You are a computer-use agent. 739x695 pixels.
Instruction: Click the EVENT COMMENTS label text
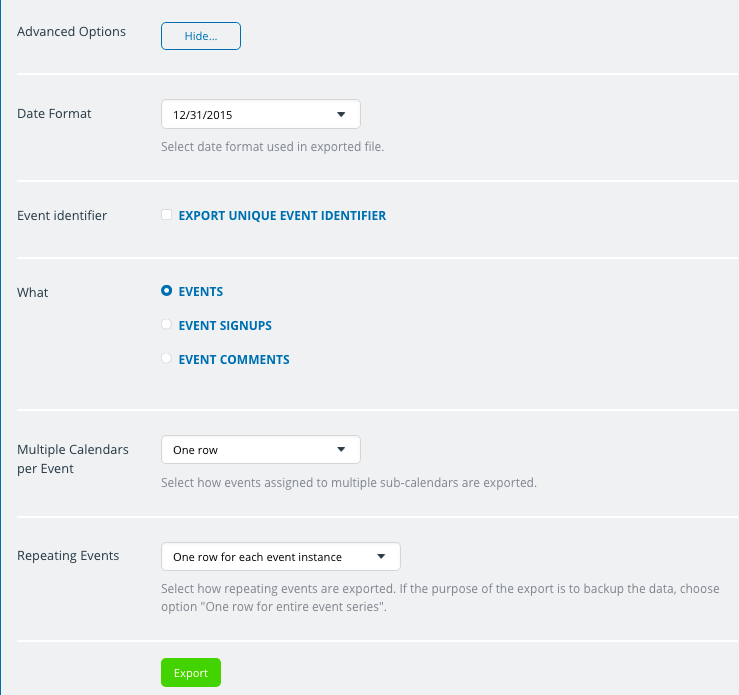tap(234, 359)
